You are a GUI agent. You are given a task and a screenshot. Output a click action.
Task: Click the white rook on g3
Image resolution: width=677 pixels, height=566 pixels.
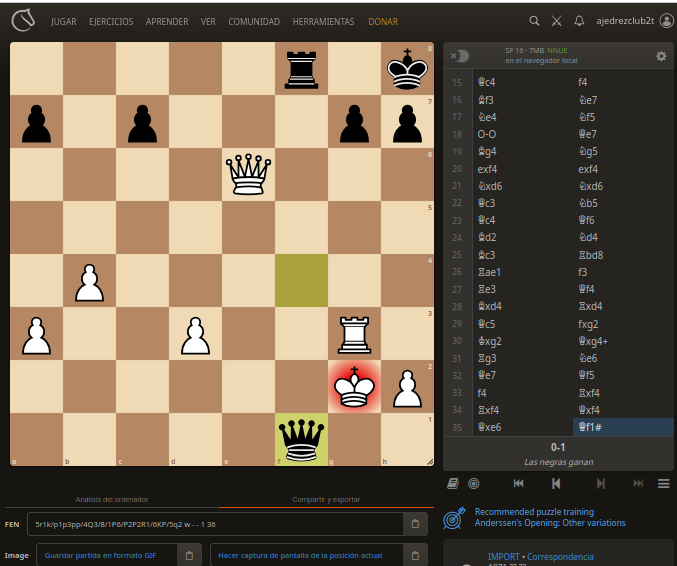[354, 334]
